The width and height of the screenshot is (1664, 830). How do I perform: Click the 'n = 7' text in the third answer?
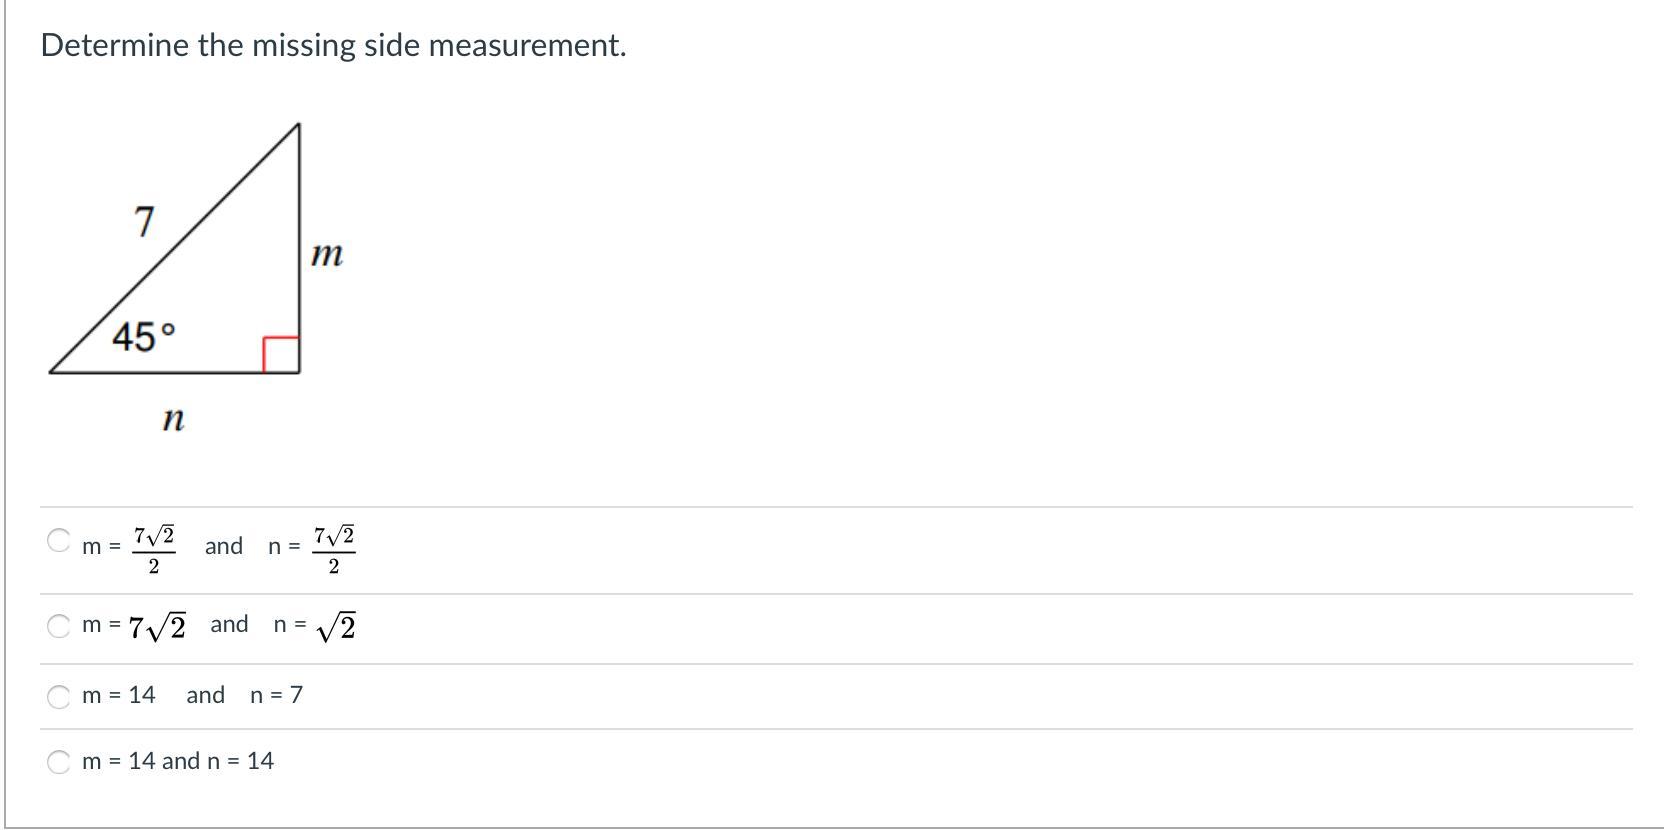(276, 695)
